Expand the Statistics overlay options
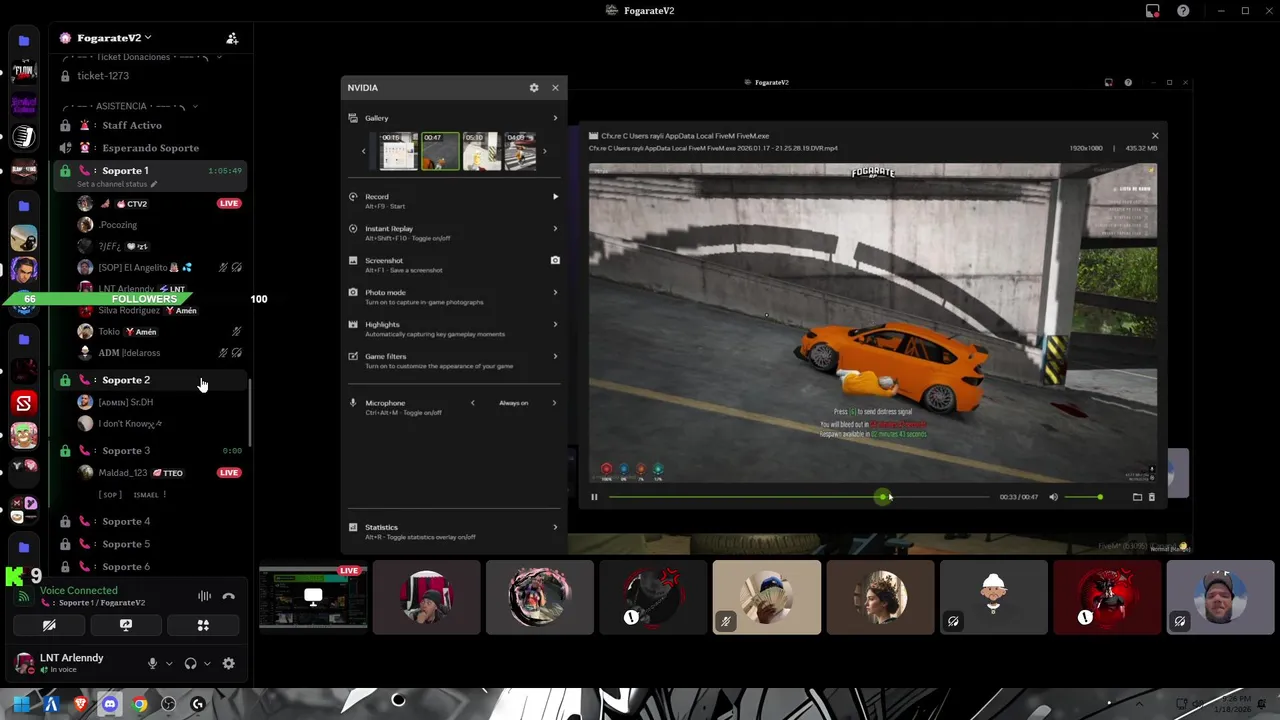This screenshot has width=1280, height=720. pyautogui.click(x=555, y=527)
